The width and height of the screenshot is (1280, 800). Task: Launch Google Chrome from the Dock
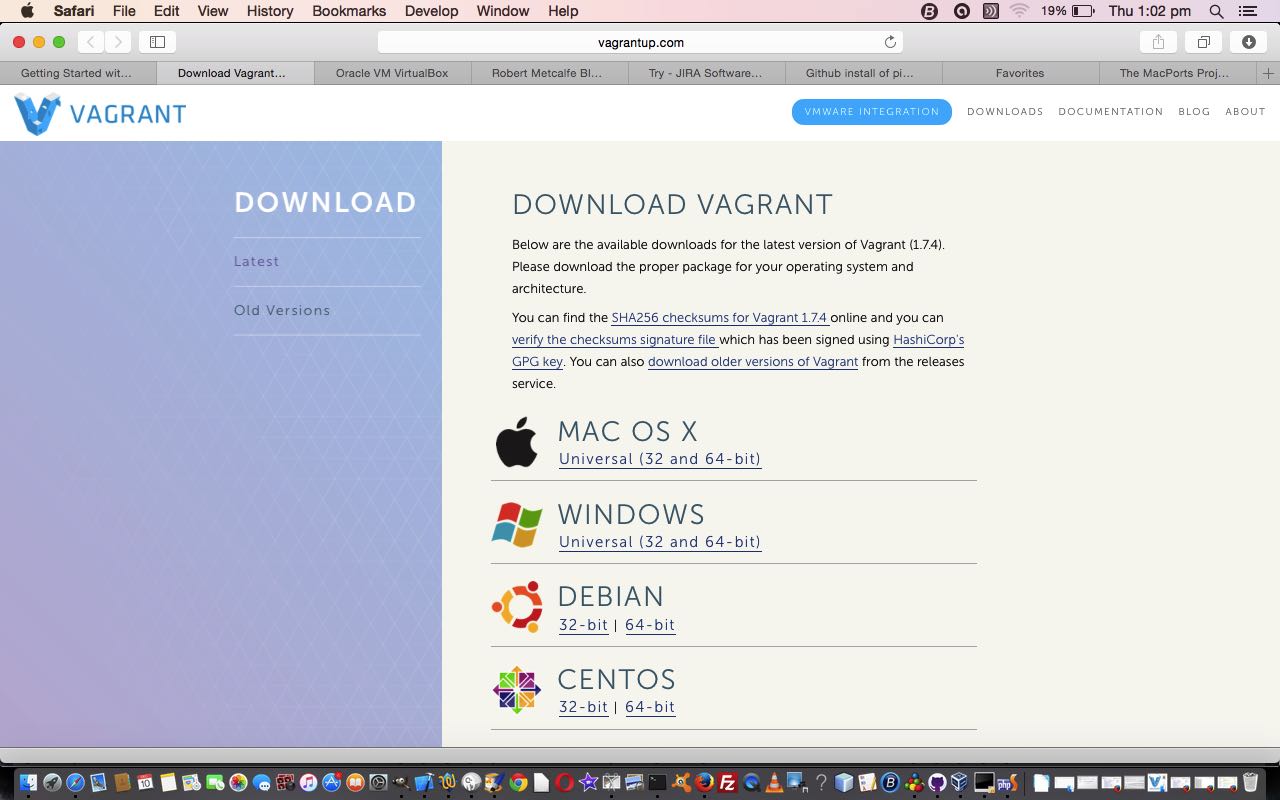tap(518, 782)
